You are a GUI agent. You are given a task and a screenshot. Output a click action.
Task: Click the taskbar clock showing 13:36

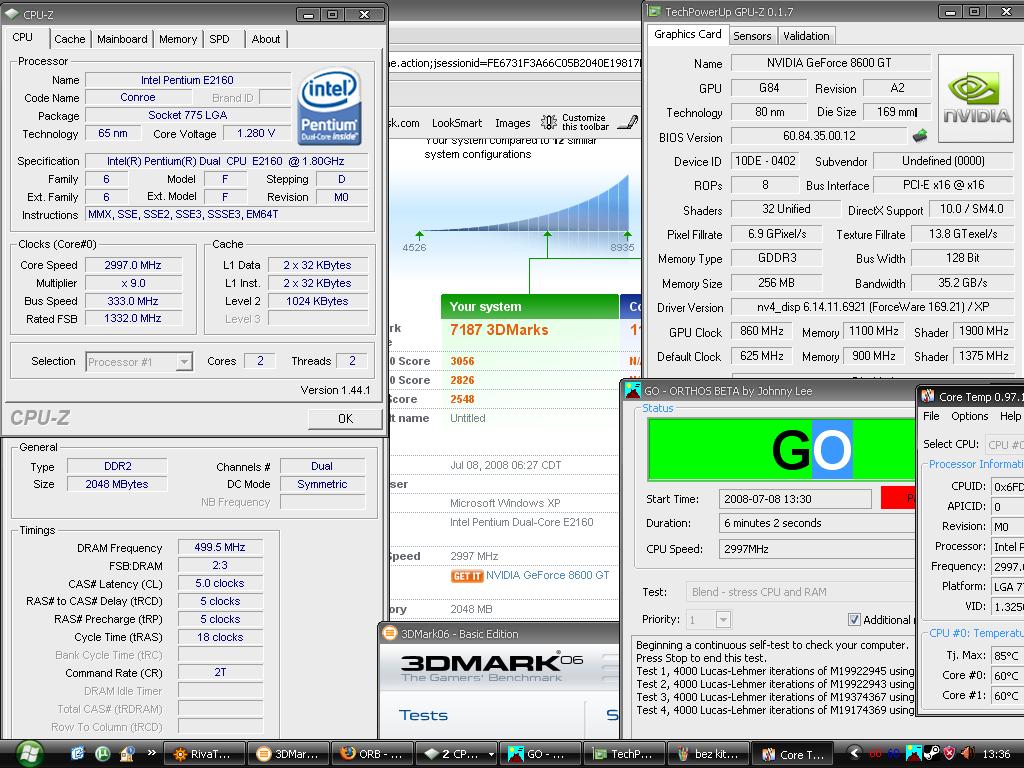997,754
